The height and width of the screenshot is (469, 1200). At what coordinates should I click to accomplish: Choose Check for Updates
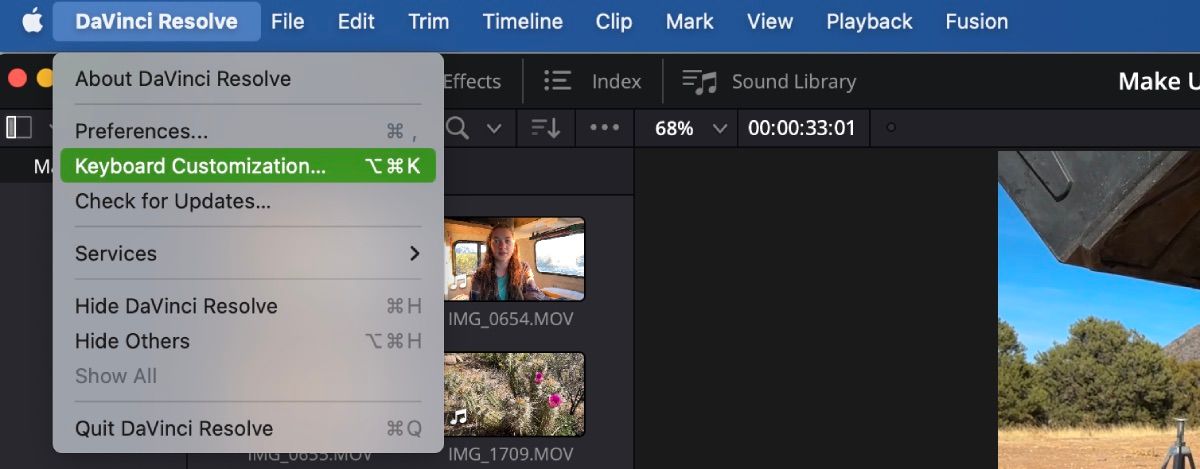[248, 201]
